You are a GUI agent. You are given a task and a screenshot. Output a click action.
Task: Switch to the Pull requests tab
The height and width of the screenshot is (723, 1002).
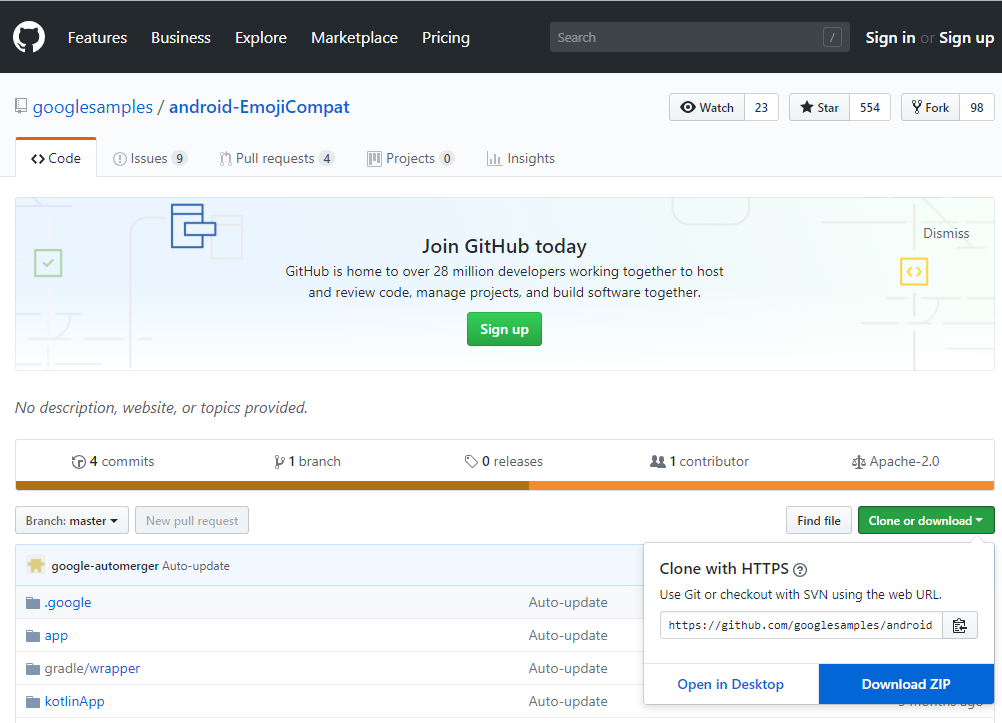coord(275,158)
